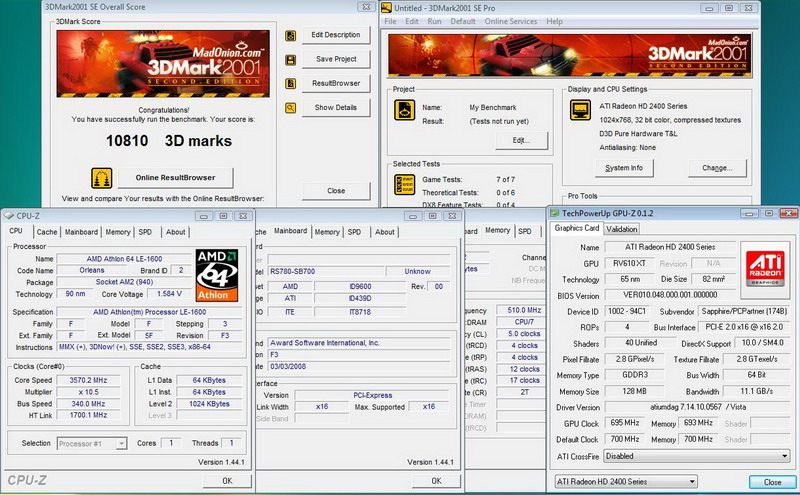Viewport: 800px width, 495px height.
Task: Click the ResultBrowser icon beside its button
Action: (290, 84)
